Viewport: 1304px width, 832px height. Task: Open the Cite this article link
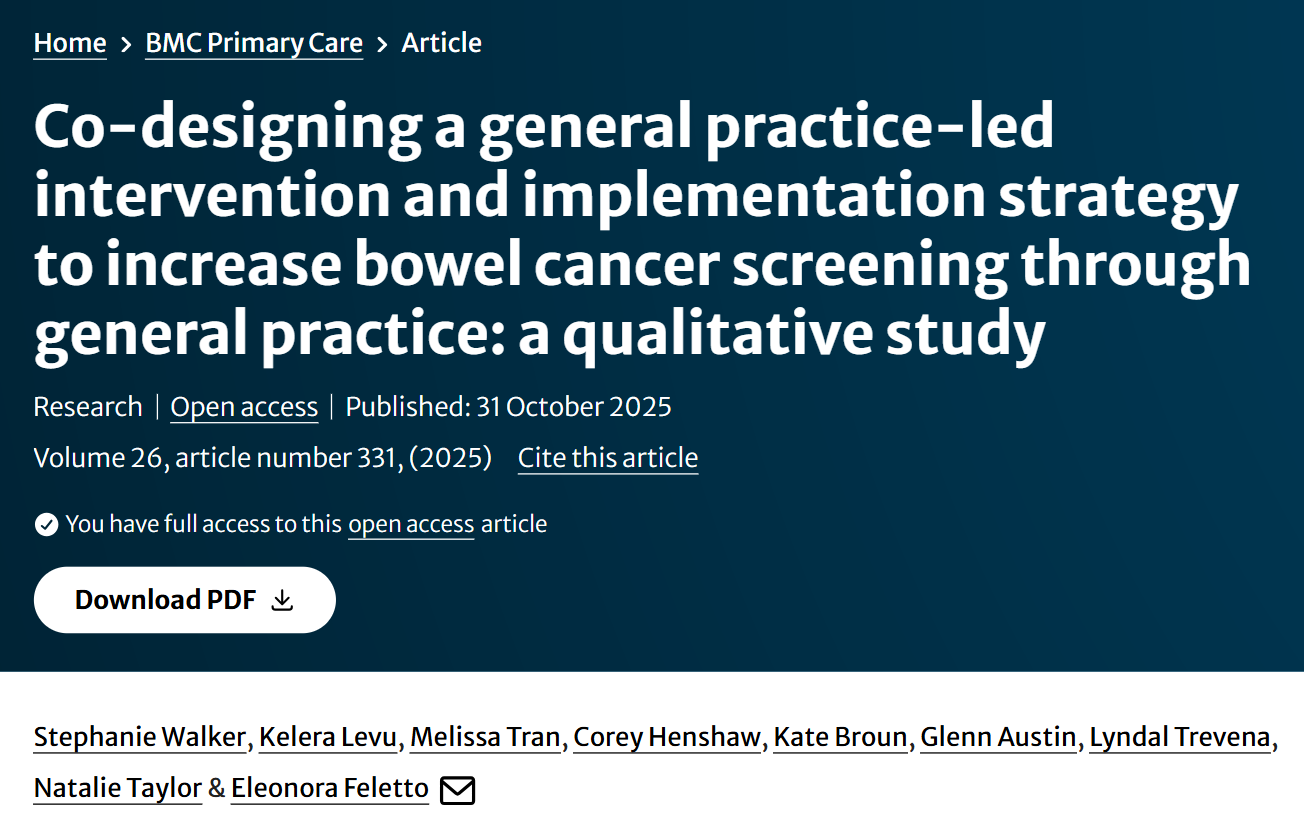(607, 457)
